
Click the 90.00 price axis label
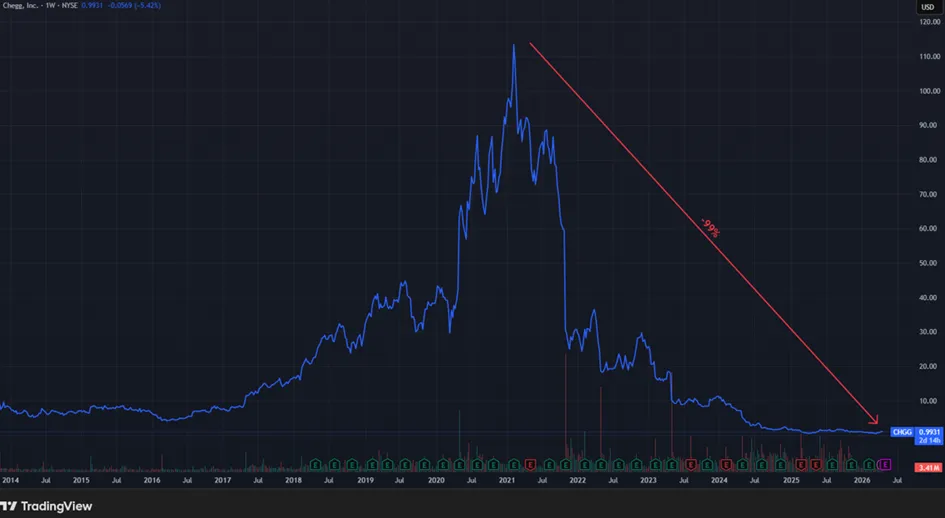(930, 125)
